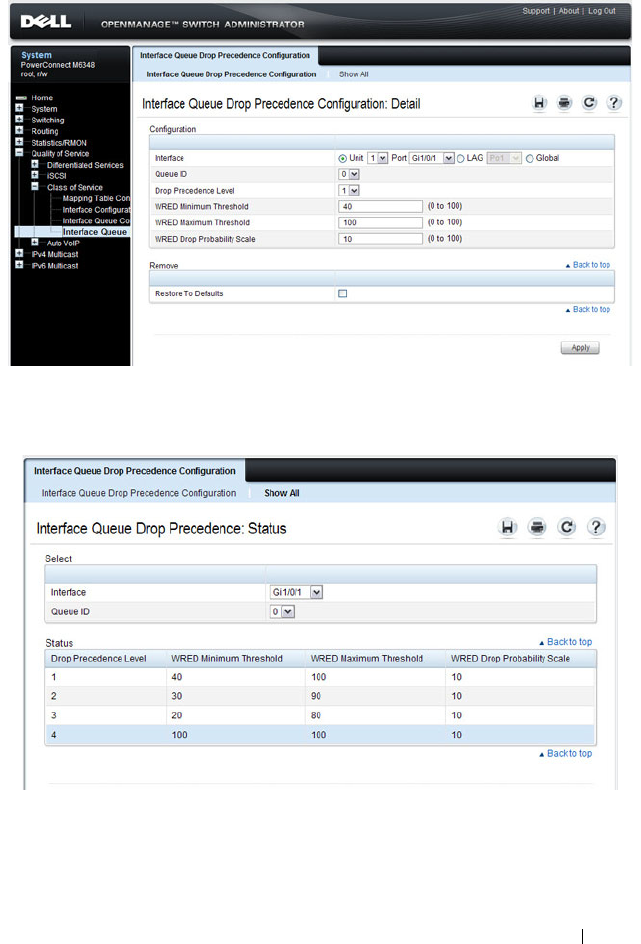The width and height of the screenshot is (641, 944).
Task: Open Help icon in Status page header
Action: click(x=596, y=527)
